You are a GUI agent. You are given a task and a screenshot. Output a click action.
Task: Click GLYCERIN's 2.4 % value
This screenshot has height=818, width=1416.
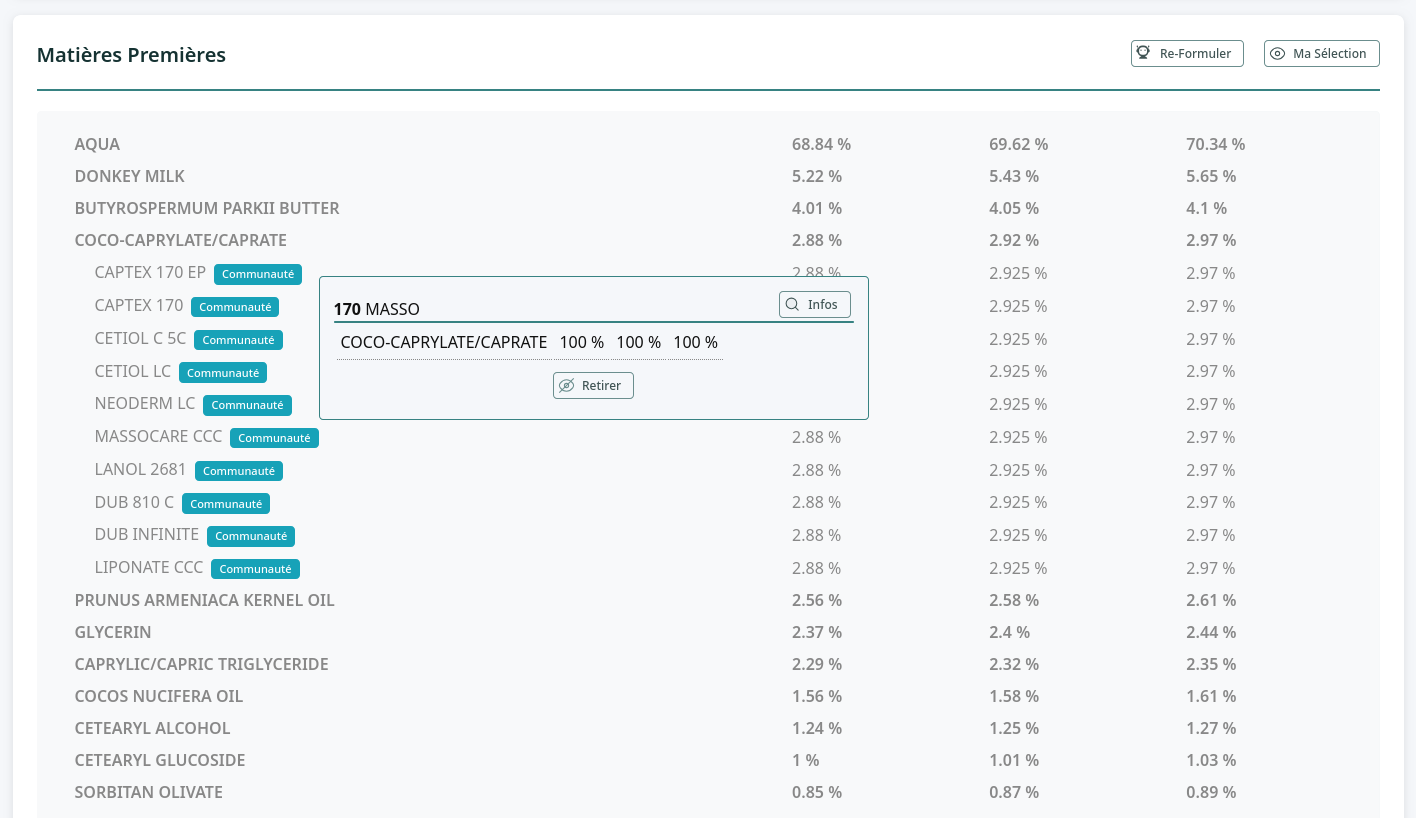click(x=1009, y=632)
